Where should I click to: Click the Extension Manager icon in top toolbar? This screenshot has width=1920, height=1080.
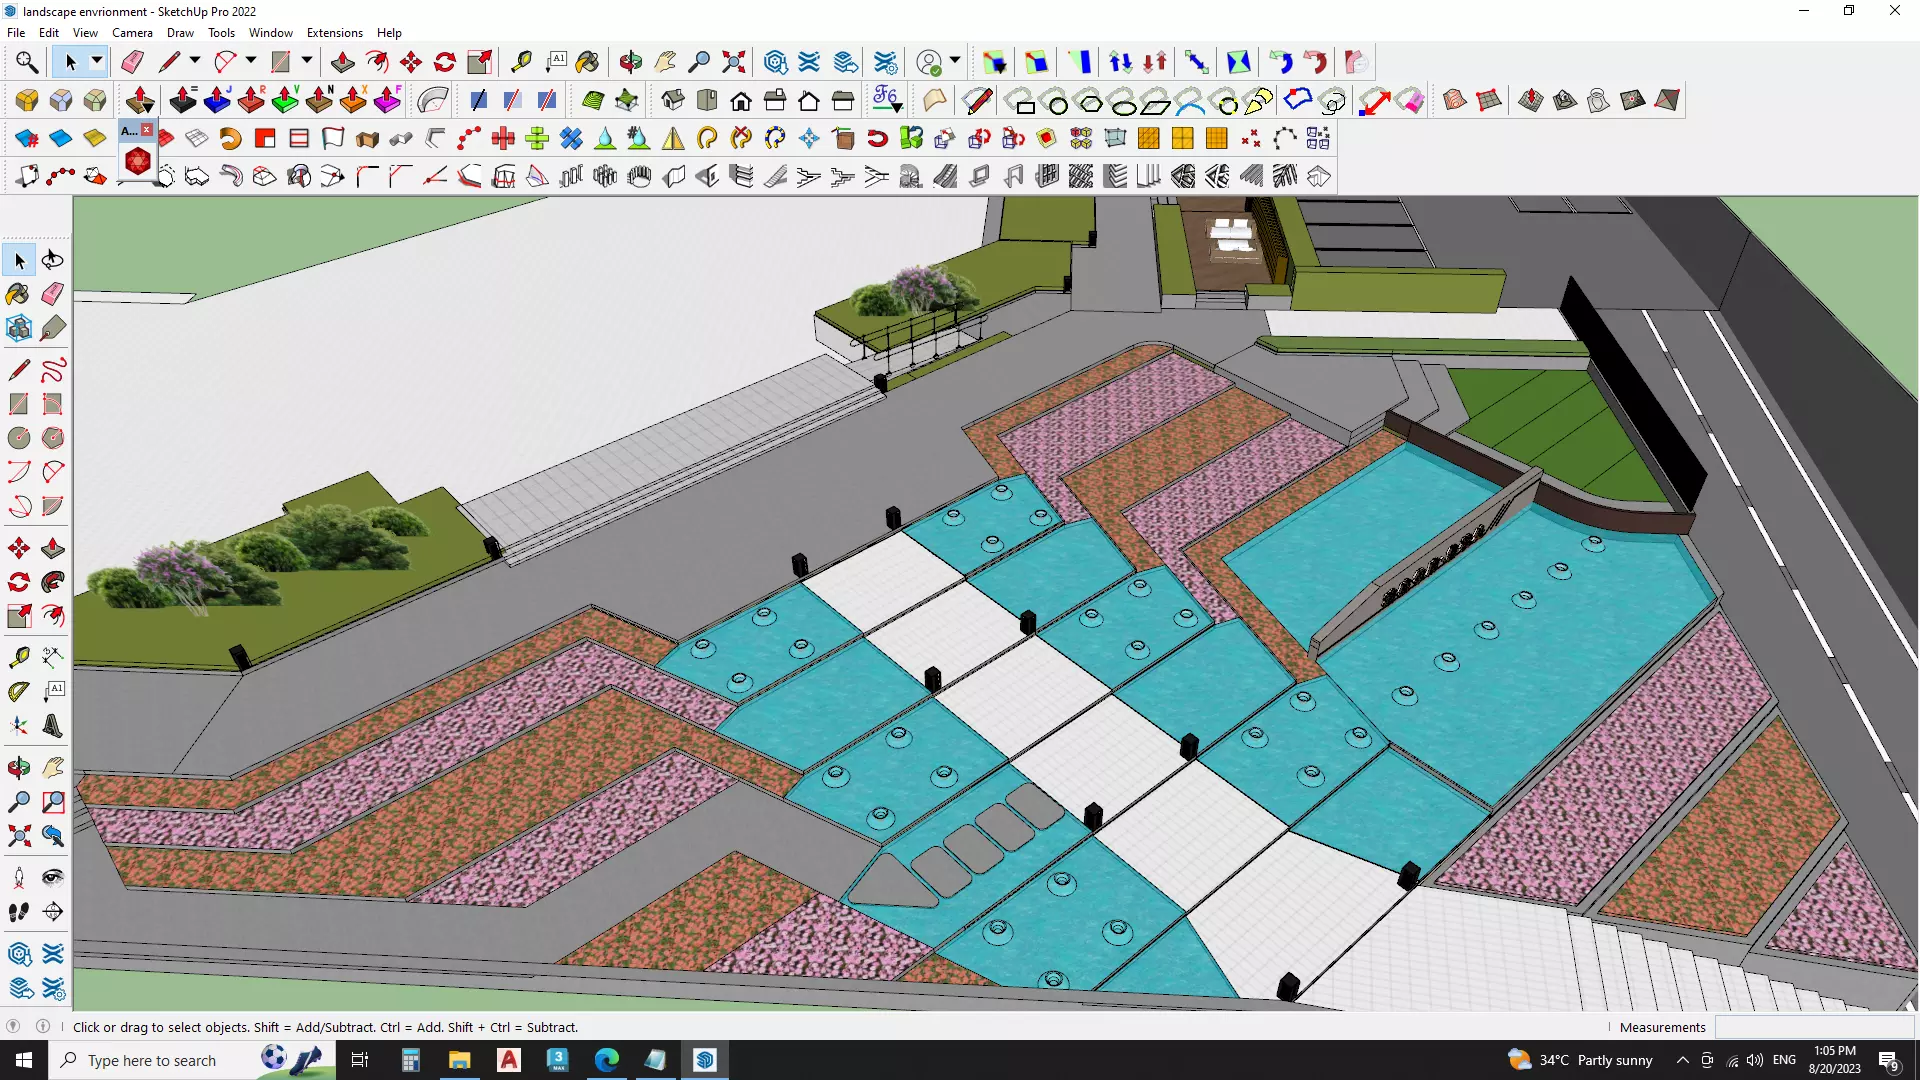(886, 62)
